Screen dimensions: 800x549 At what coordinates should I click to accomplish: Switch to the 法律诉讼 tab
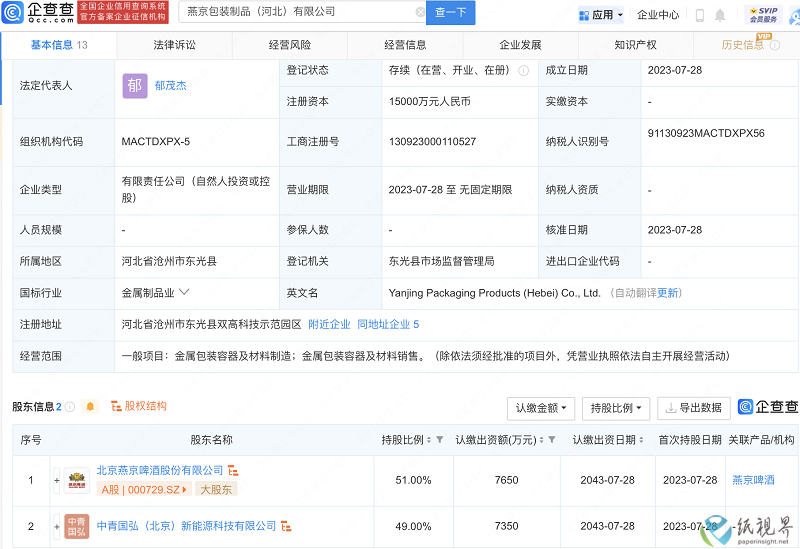tap(174, 45)
